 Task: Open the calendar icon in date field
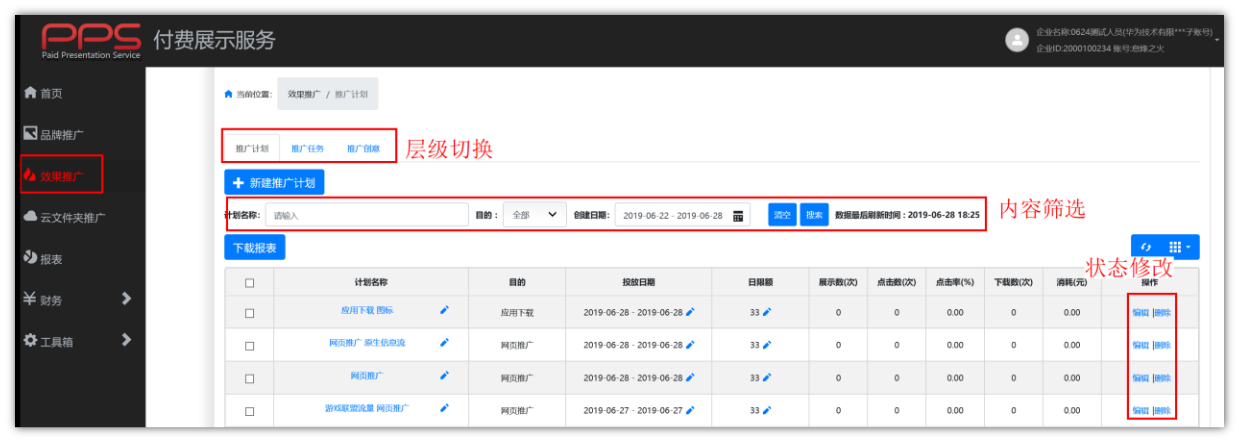point(738,215)
